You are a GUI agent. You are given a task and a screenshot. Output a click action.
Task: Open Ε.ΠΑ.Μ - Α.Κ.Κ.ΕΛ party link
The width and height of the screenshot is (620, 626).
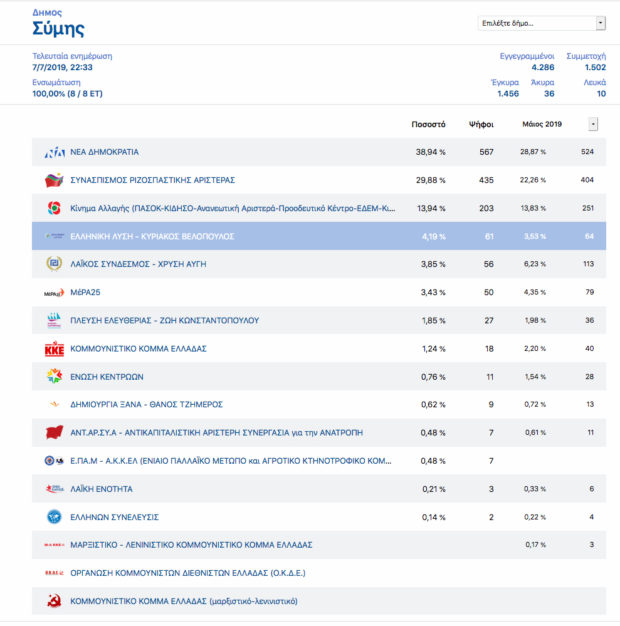pos(231,461)
